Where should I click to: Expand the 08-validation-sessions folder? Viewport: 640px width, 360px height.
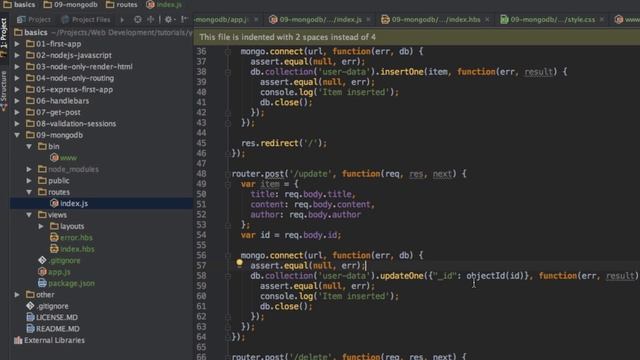coord(17,124)
